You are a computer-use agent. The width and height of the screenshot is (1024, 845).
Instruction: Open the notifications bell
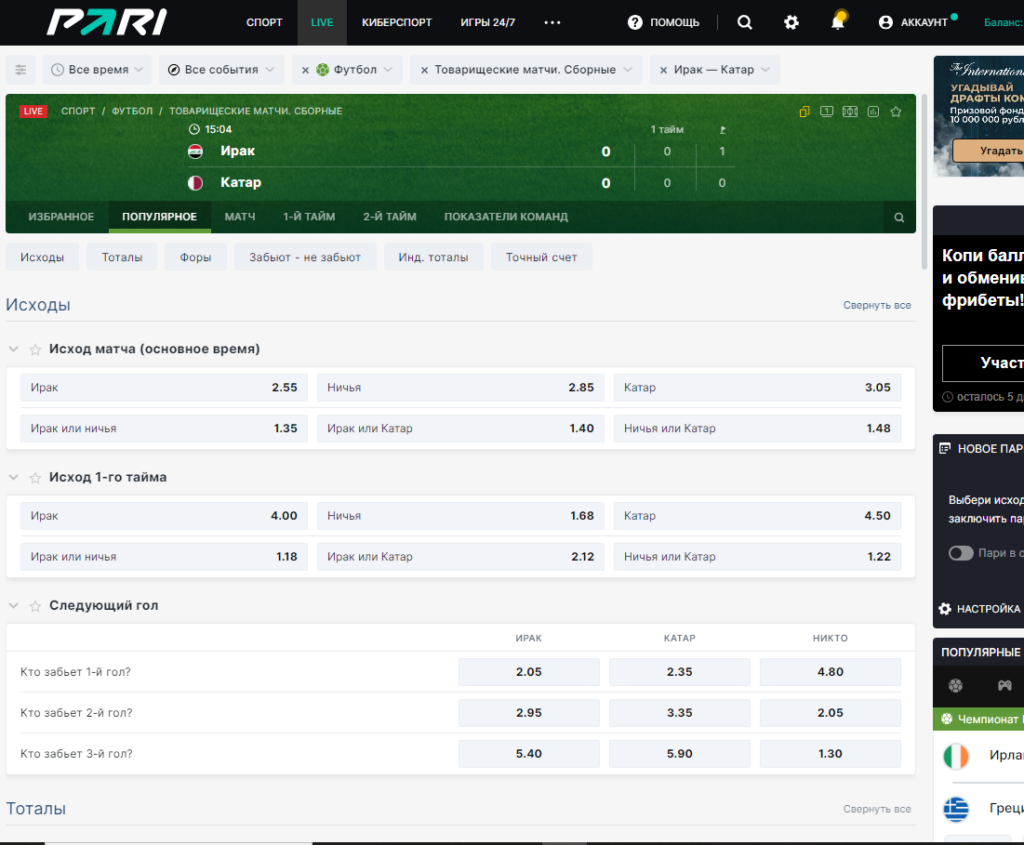click(x=837, y=22)
